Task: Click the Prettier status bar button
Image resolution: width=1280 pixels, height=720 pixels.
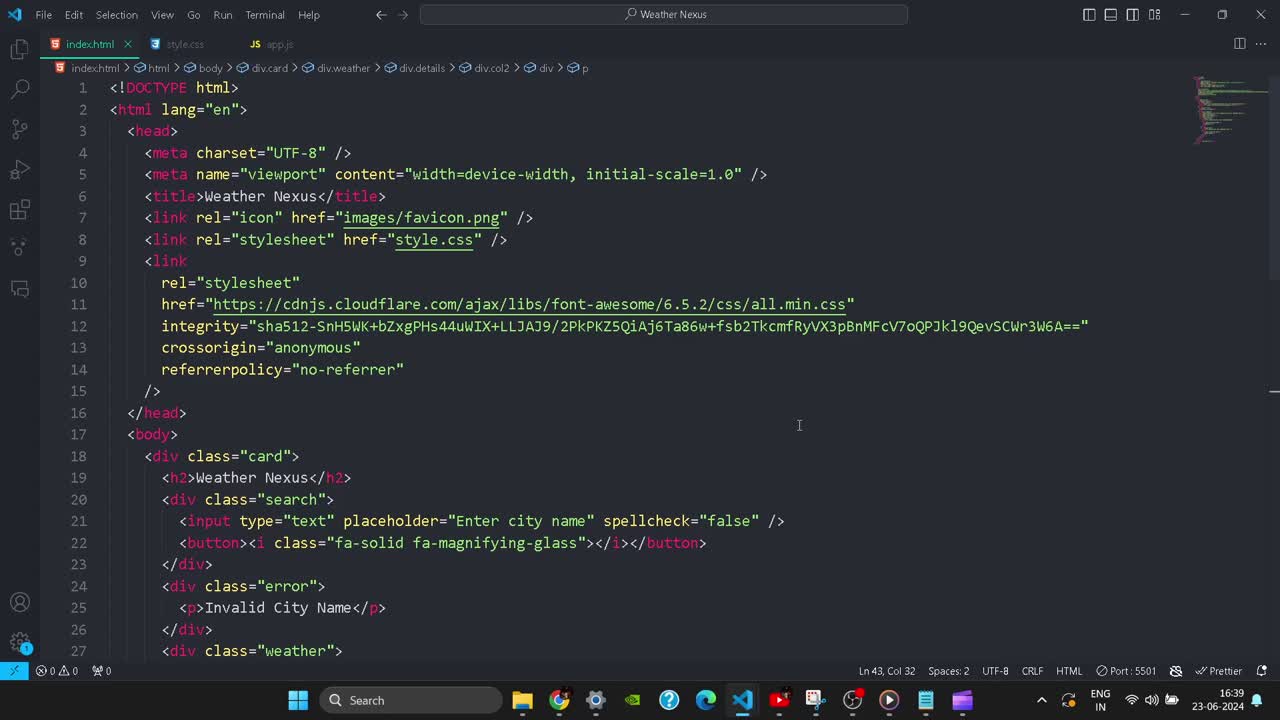Action: tap(1219, 671)
